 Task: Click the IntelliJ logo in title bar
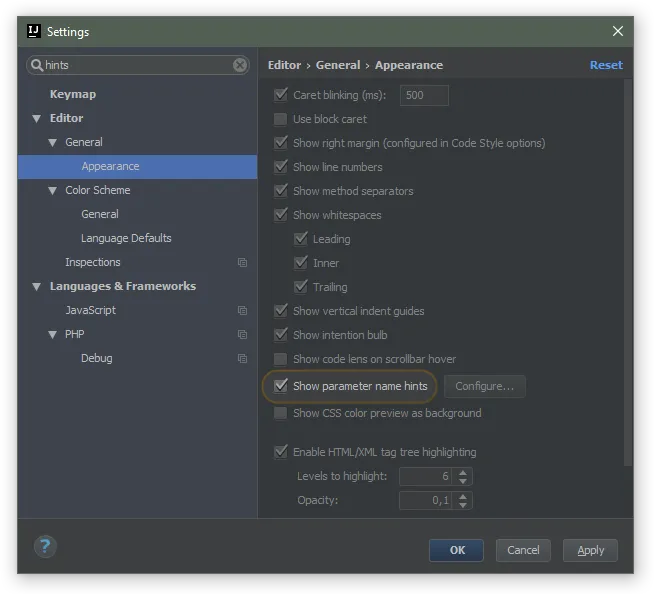click(33, 31)
